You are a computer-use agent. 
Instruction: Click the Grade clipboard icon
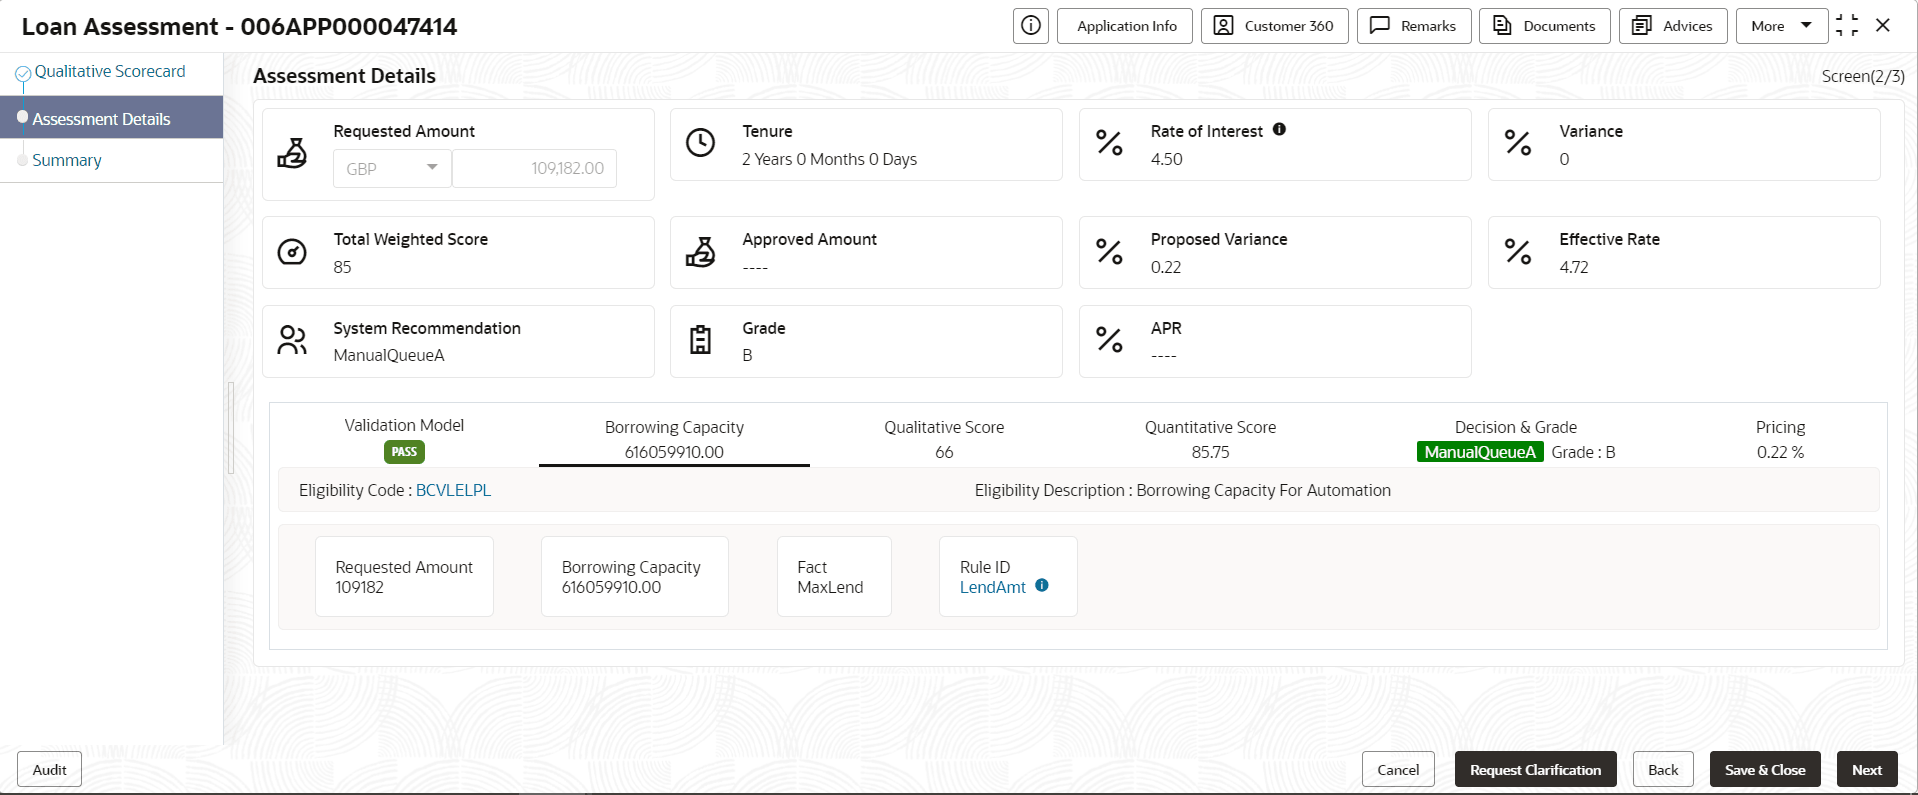(700, 340)
